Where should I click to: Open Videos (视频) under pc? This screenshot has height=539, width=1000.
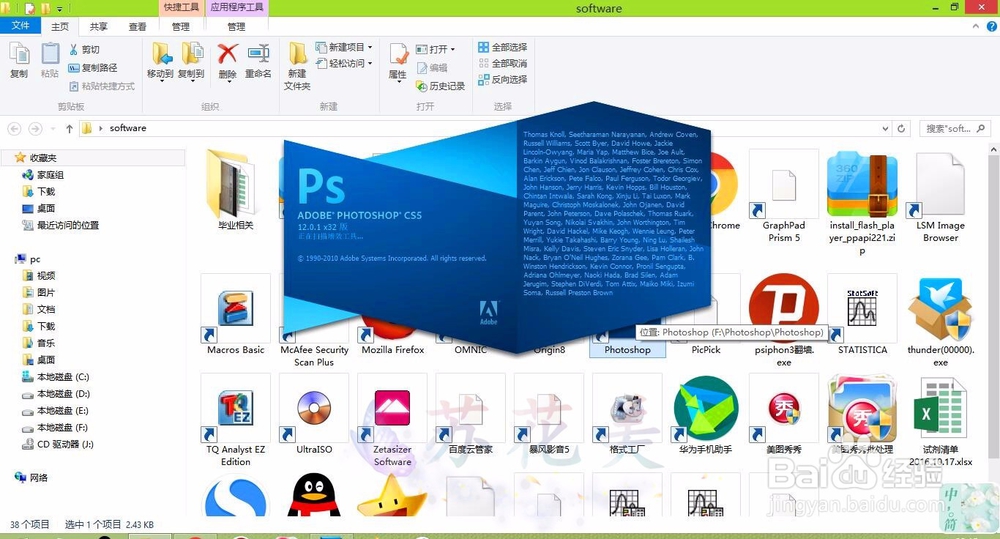click(39, 276)
